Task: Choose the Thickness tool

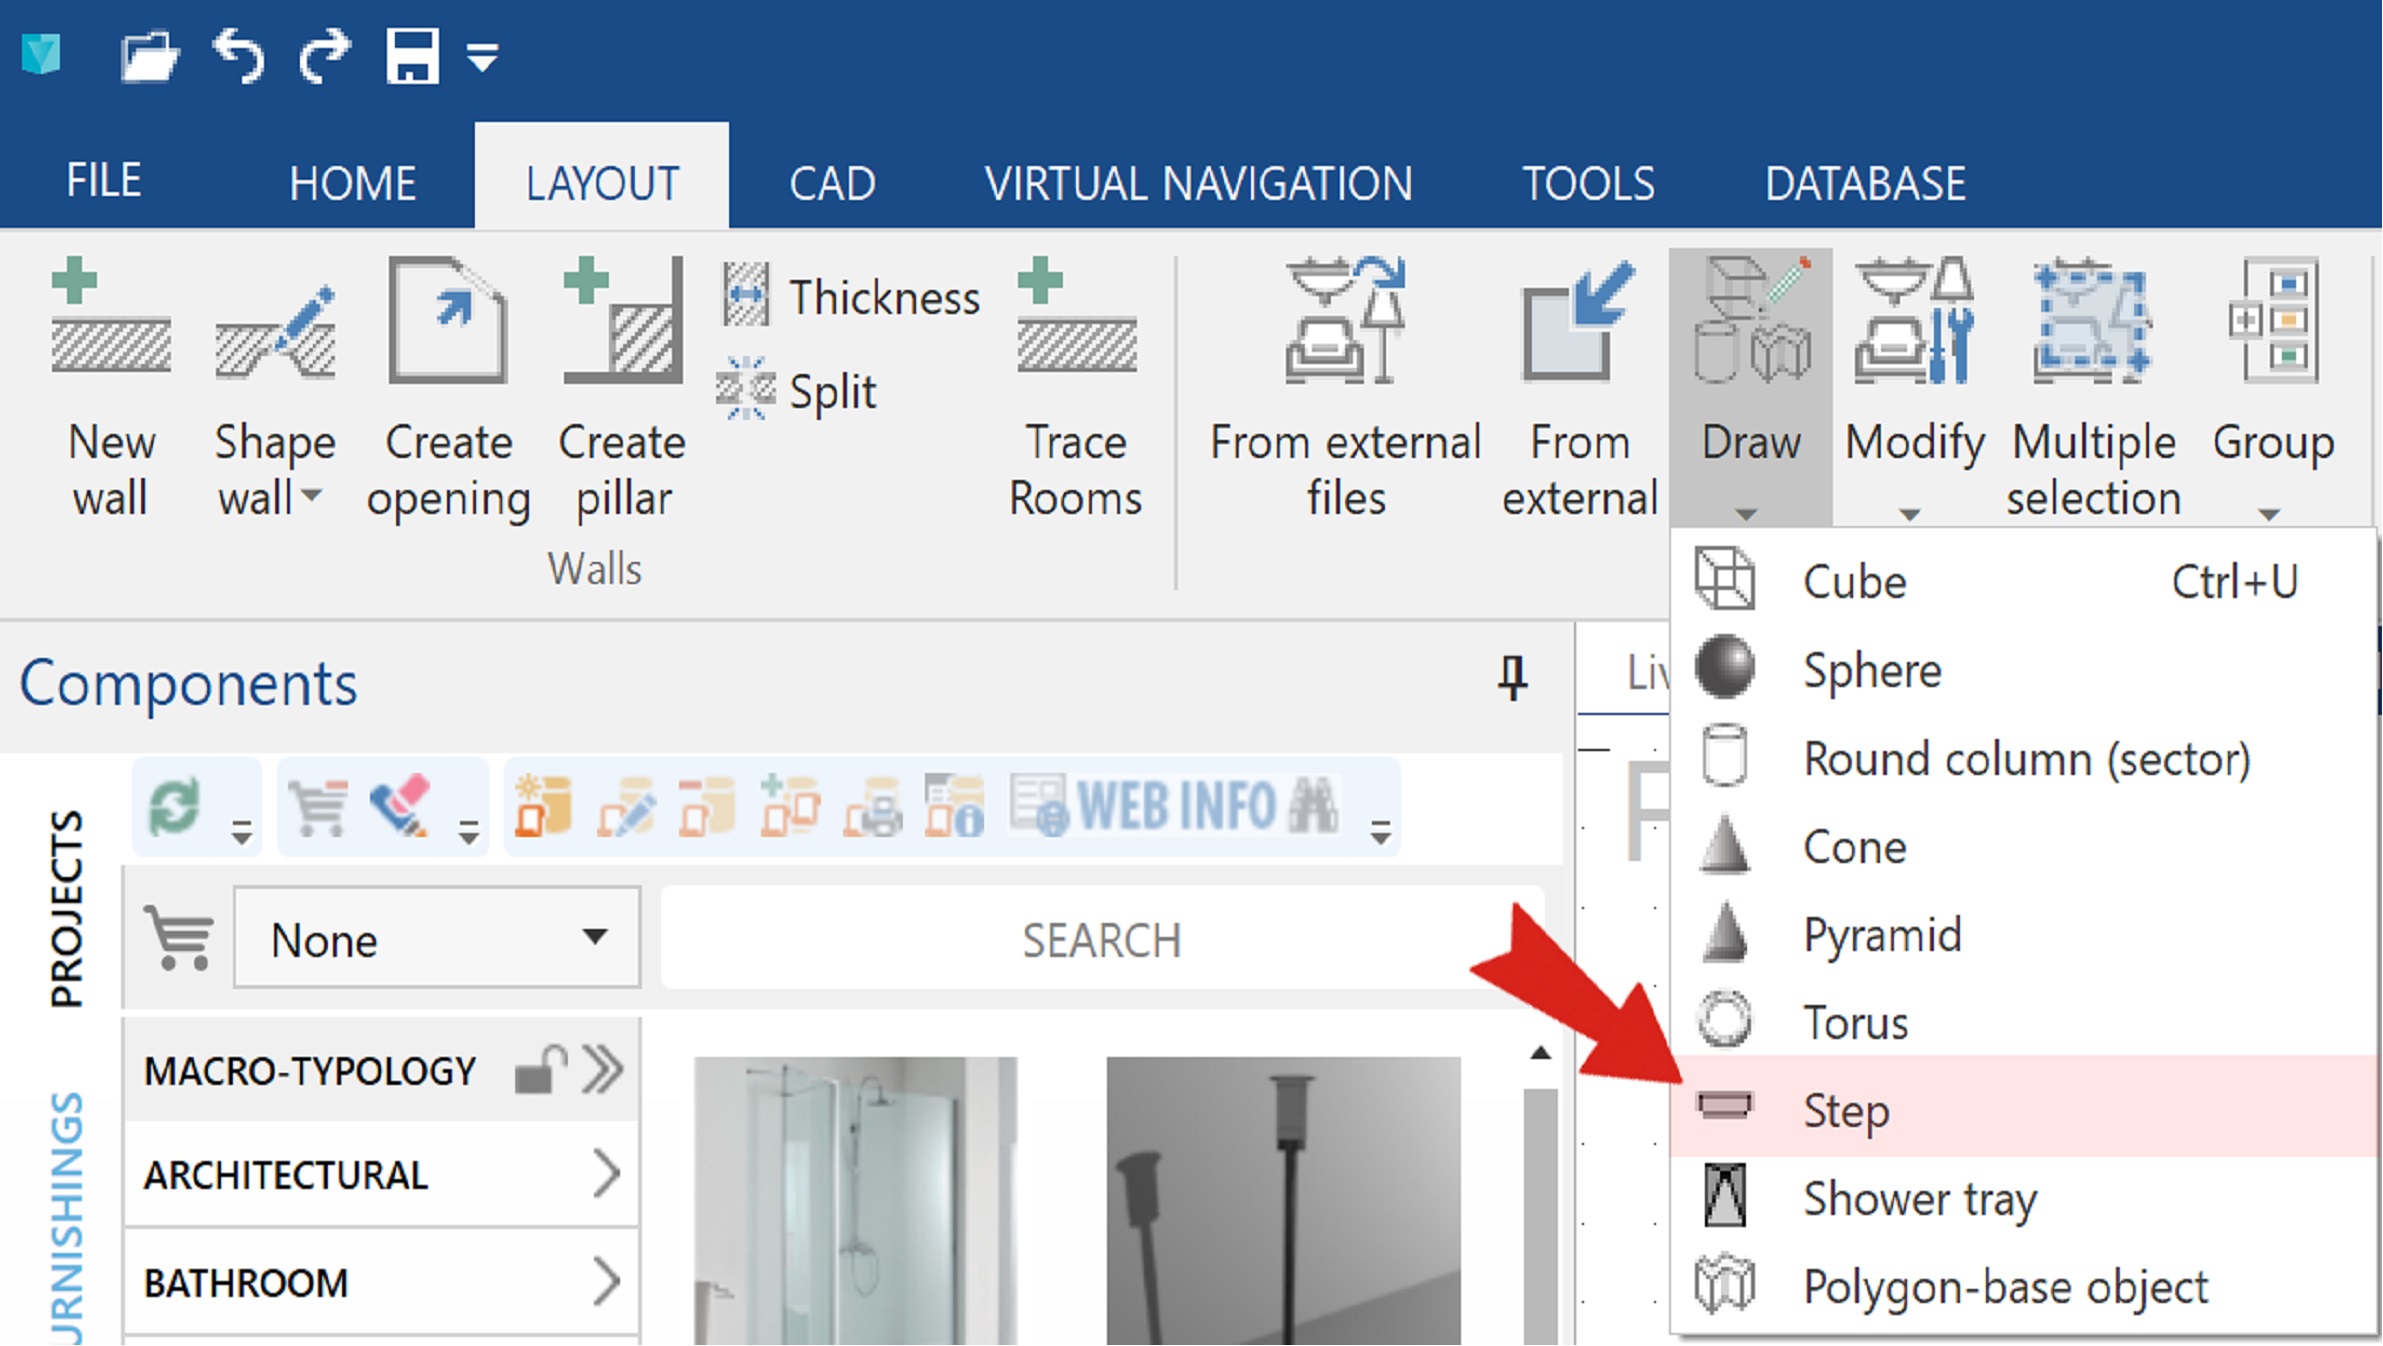Action: tap(849, 297)
